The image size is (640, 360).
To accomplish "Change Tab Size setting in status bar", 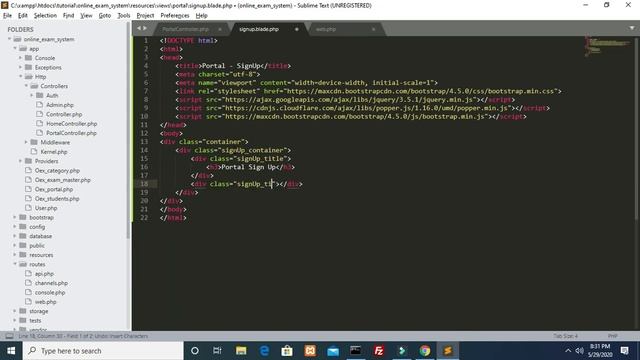I will [565, 336].
